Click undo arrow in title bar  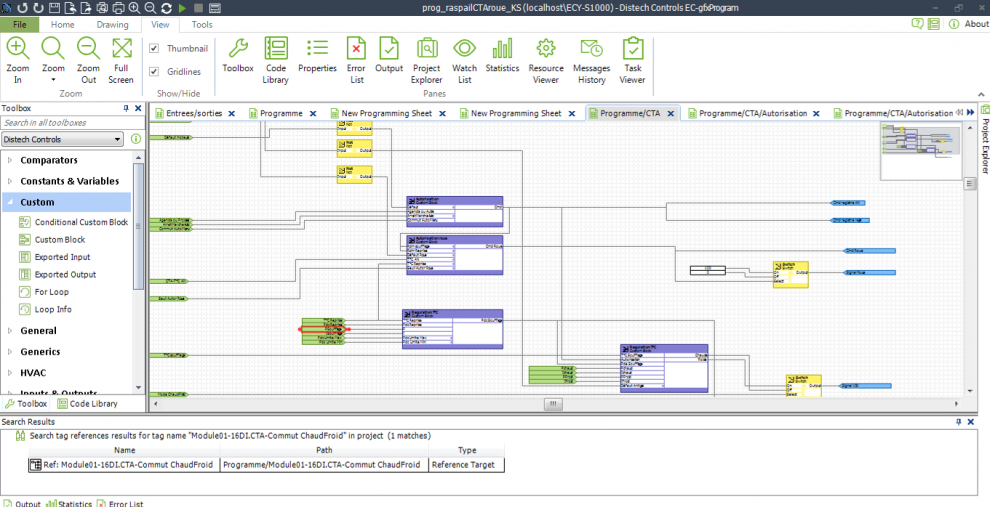click(x=23, y=8)
